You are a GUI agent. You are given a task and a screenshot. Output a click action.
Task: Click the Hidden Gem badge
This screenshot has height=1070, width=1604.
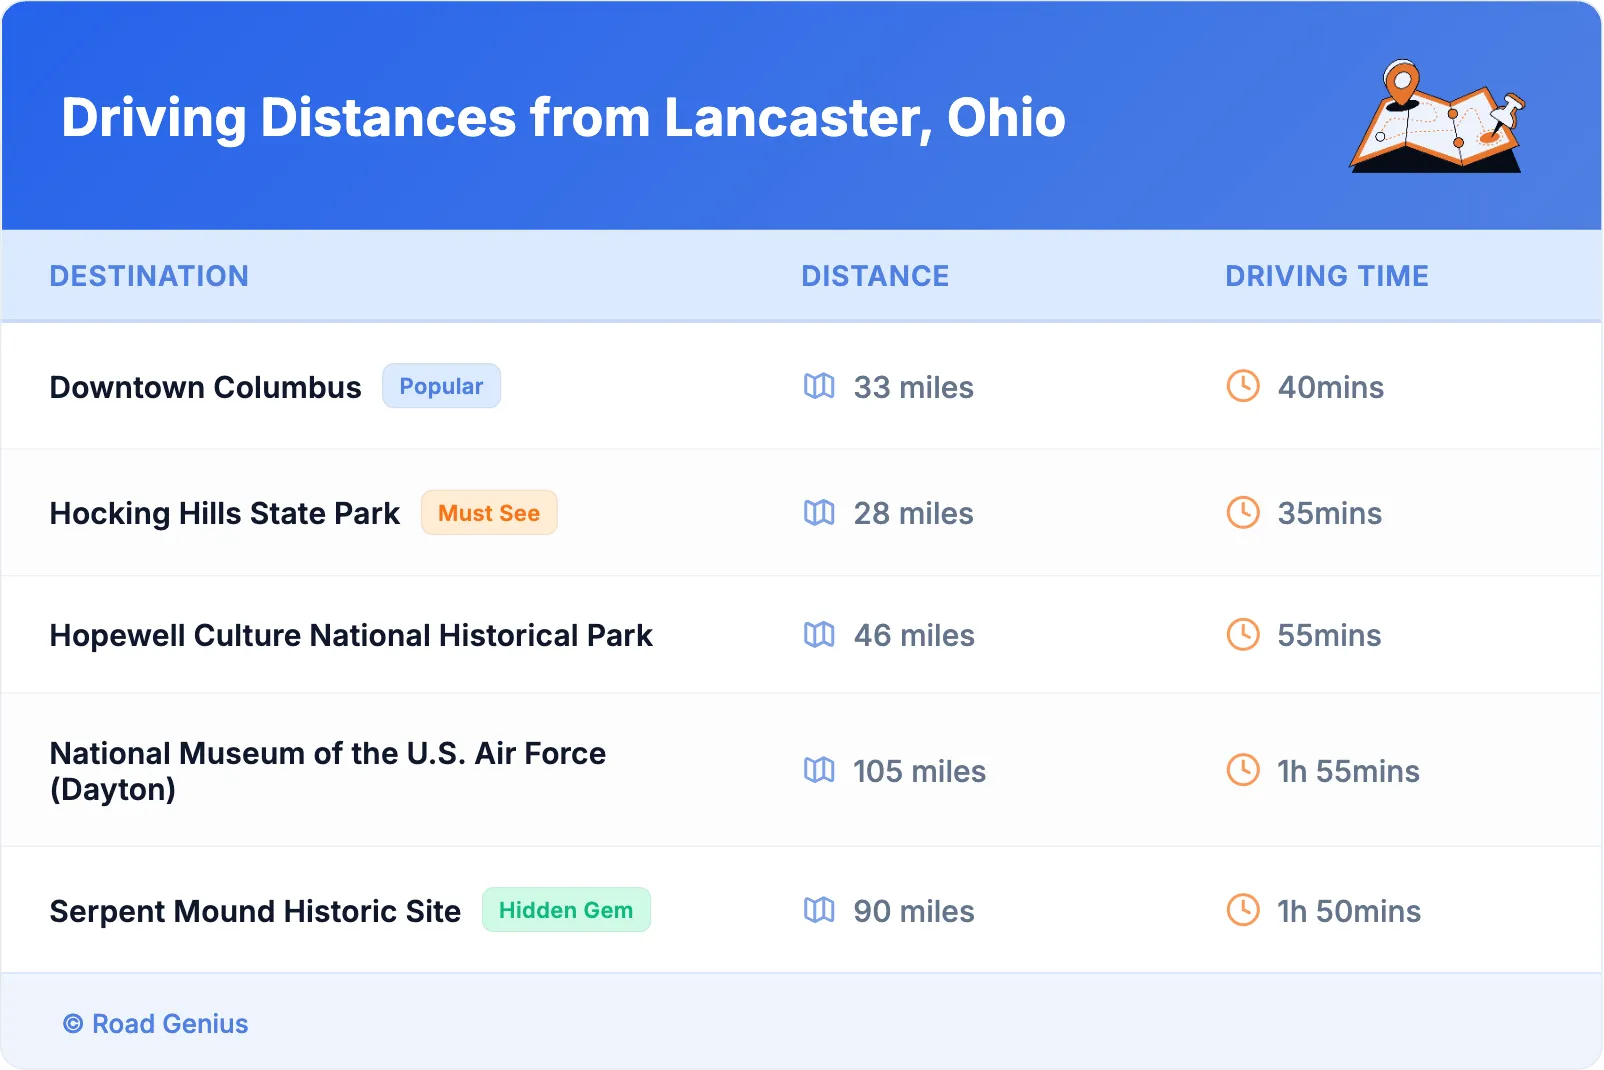(566, 910)
